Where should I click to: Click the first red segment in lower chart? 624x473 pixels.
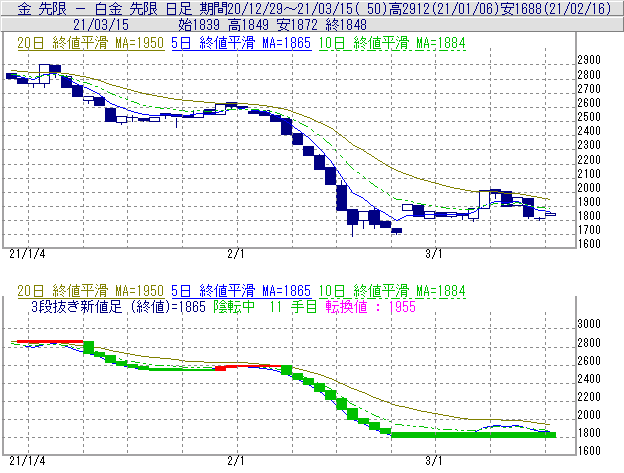tap(50, 341)
